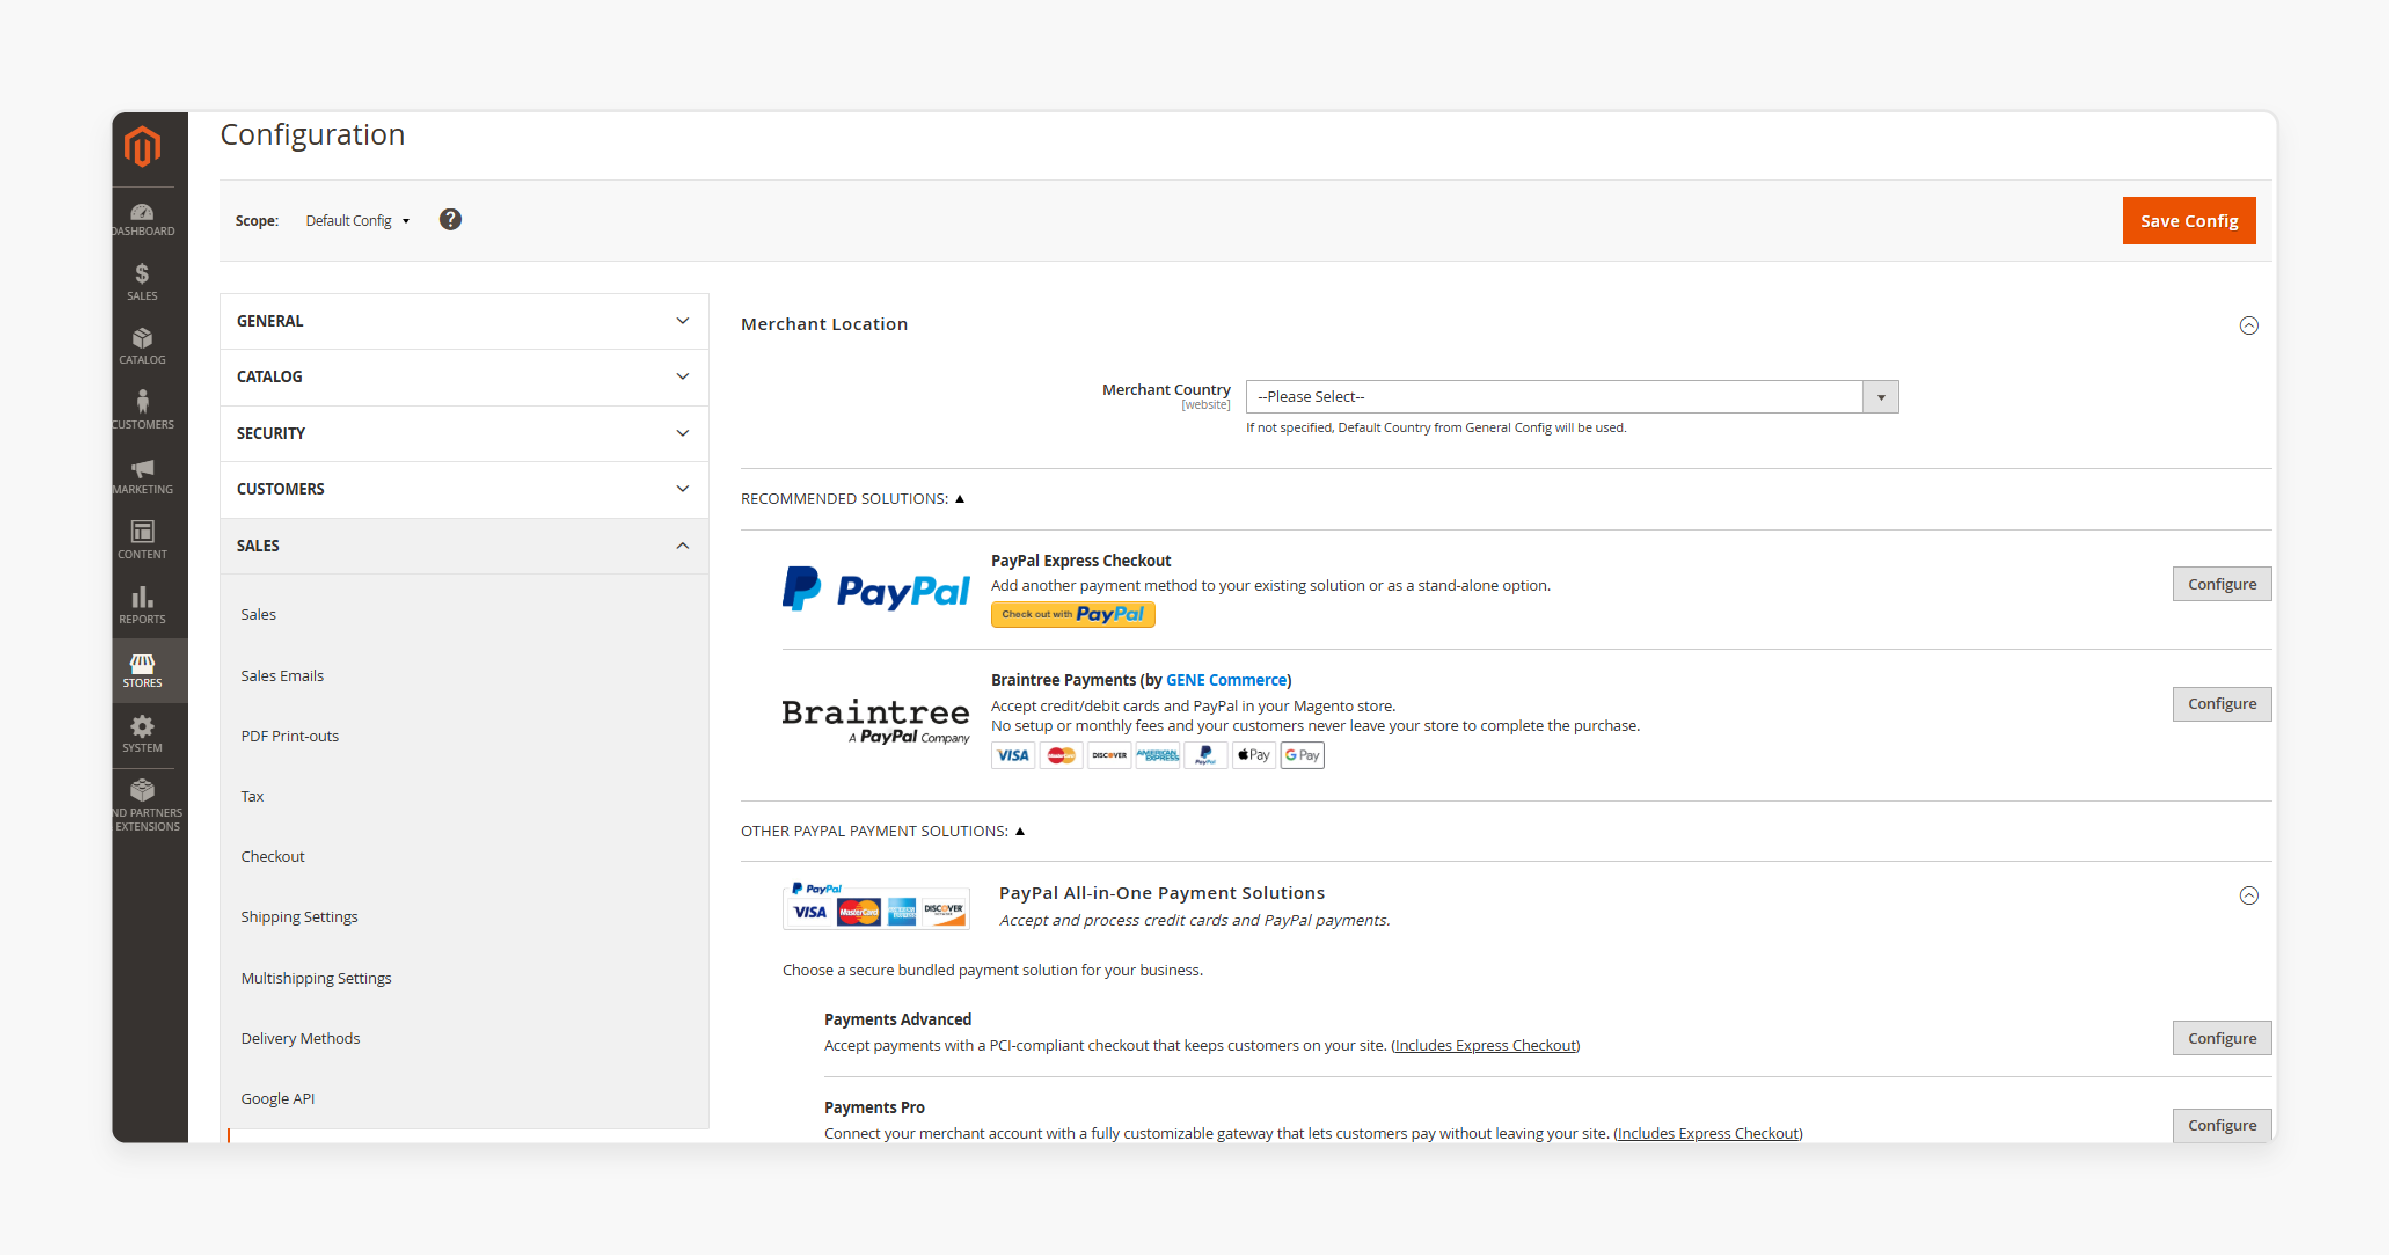
Task: Configure Braintree Payments
Action: coord(2222,704)
